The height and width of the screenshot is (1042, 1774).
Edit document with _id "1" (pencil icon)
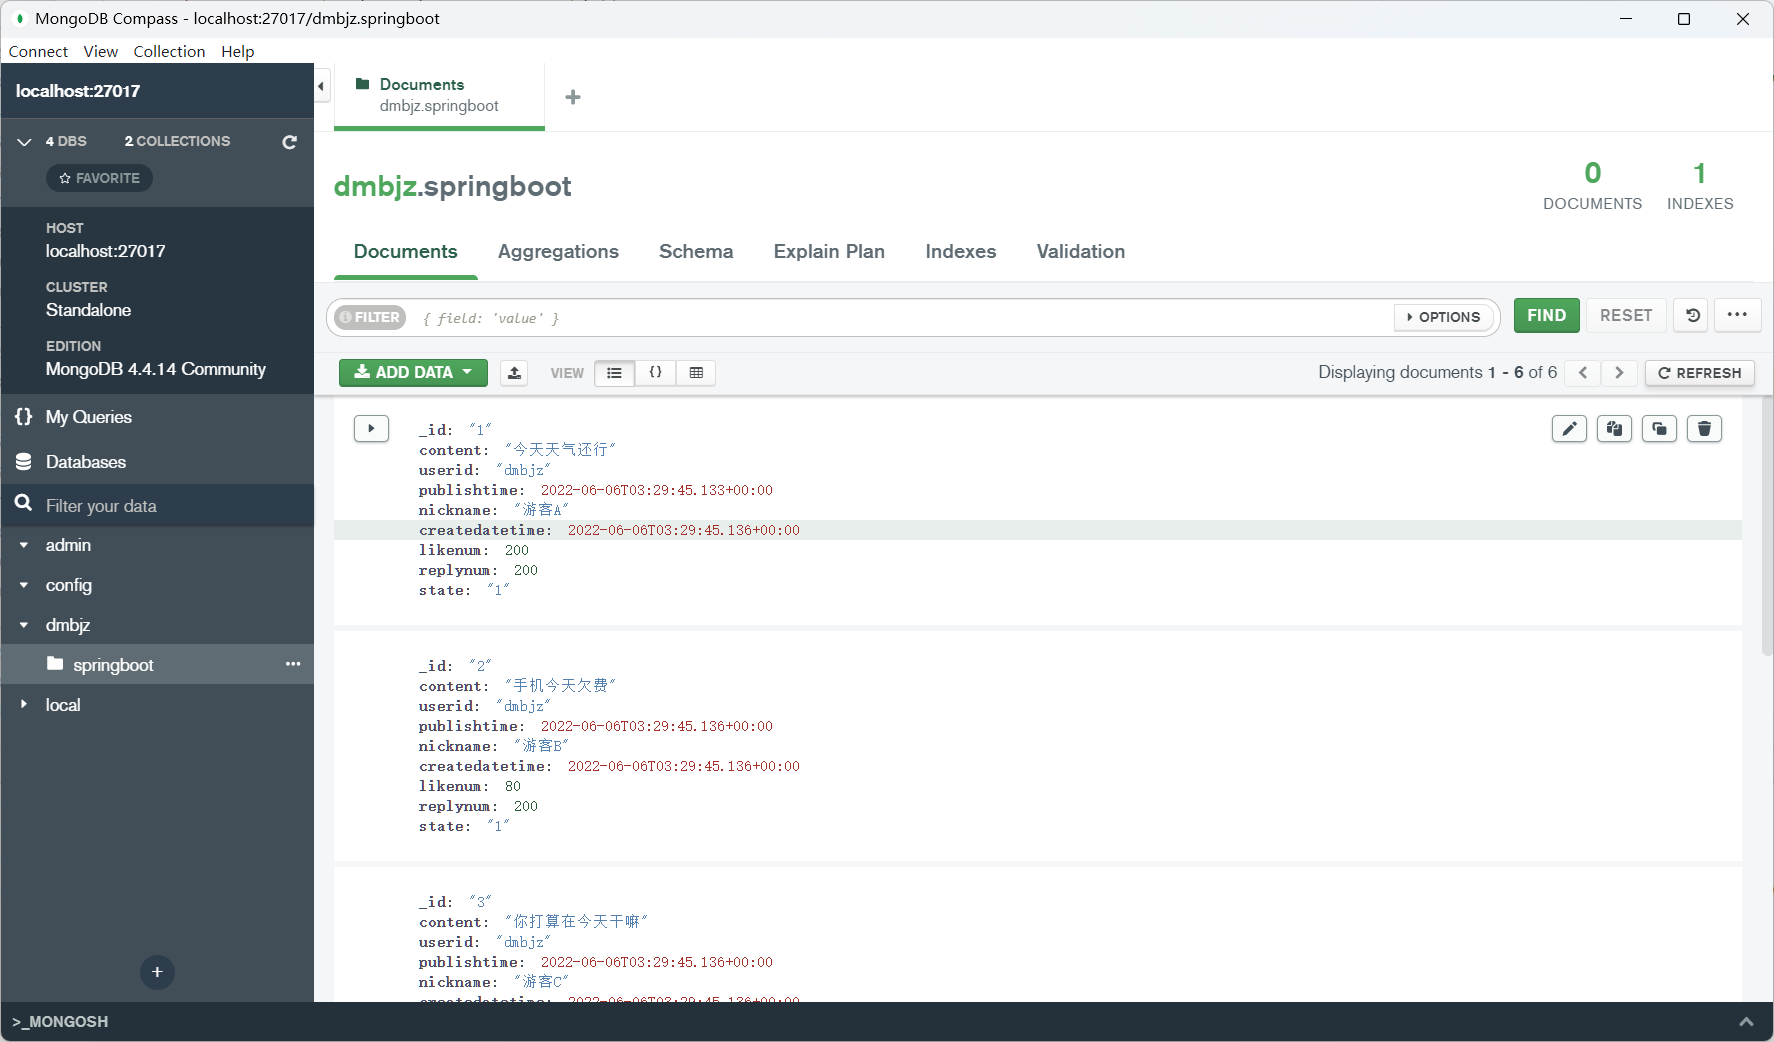point(1569,429)
